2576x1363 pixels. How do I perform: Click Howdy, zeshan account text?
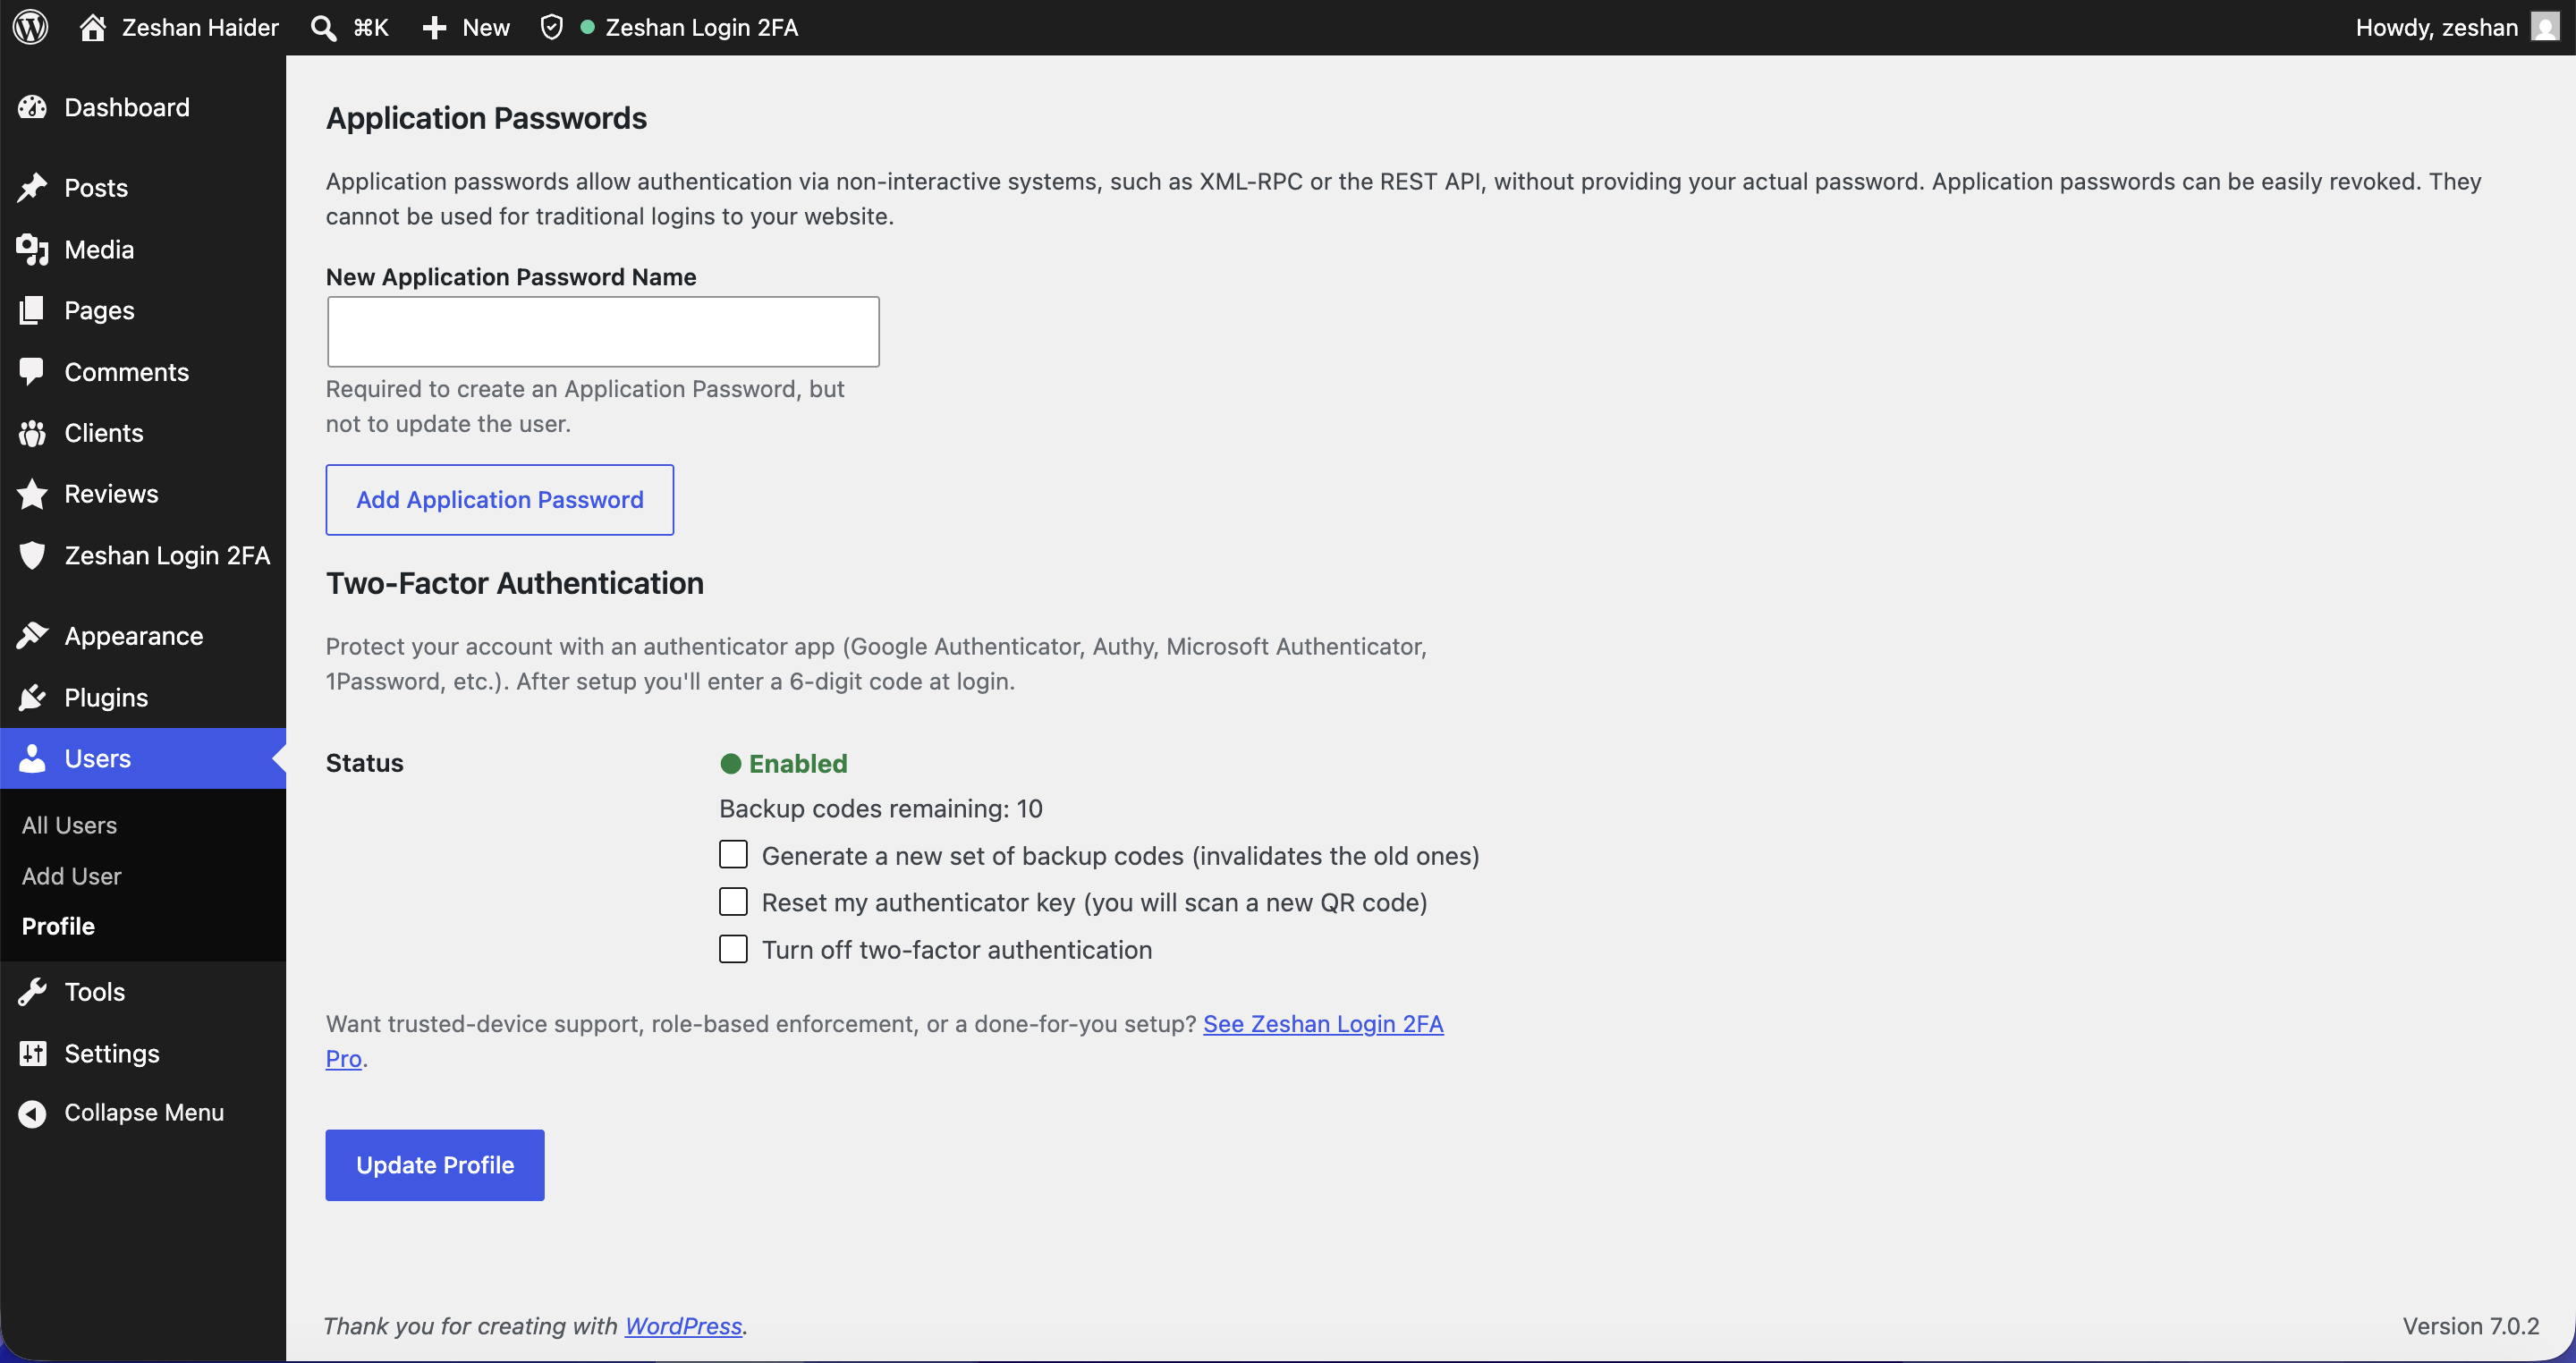[x=2436, y=27]
